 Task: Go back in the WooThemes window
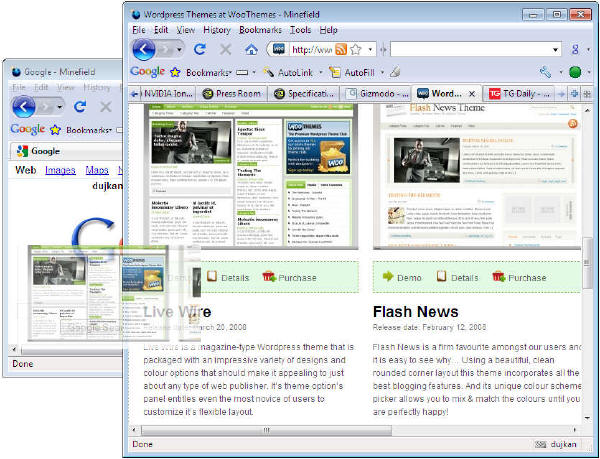click(x=143, y=49)
